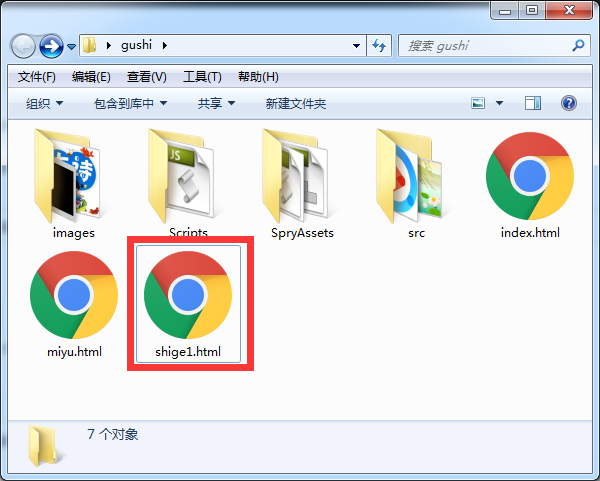This screenshot has height=481, width=600.
Task: Expand the root chevron before gushi
Action: (109, 46)
